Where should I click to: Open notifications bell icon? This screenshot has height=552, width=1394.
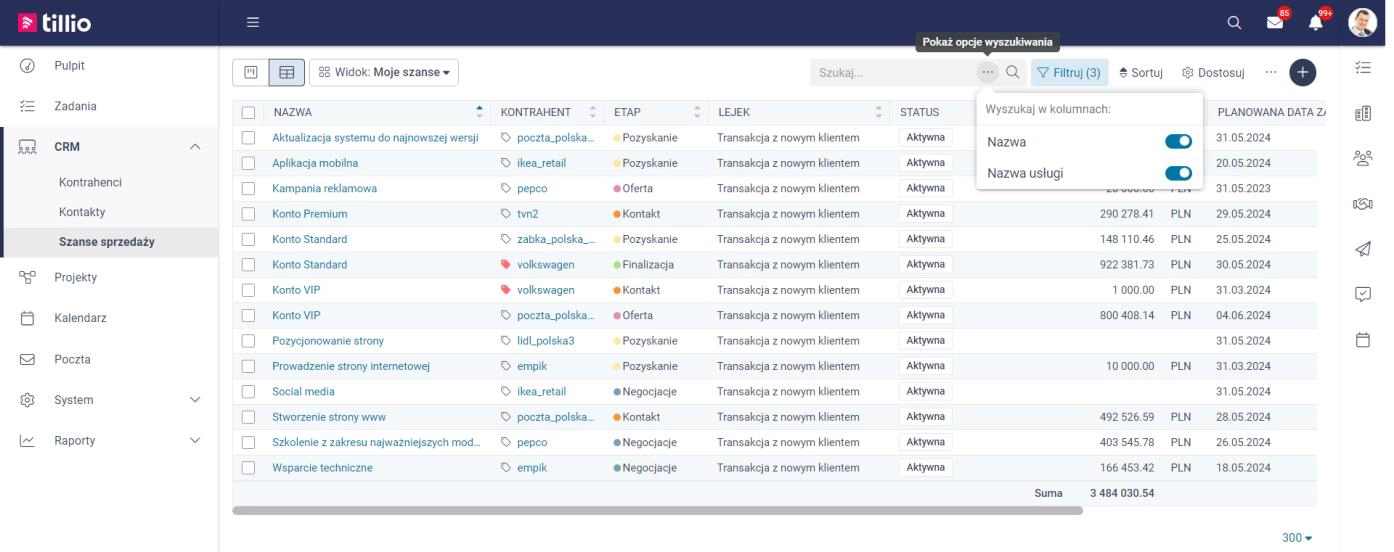pos(1316,22)
